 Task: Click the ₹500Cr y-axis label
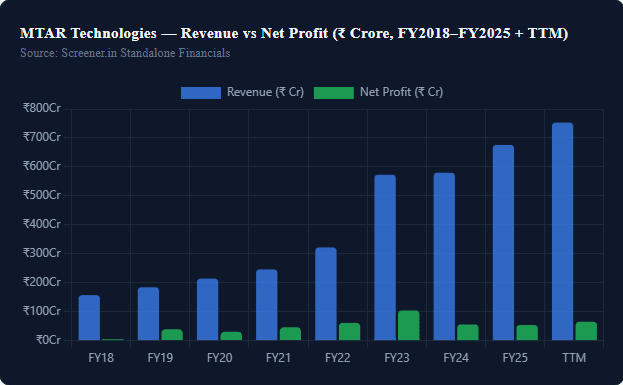tap(42, 195)
